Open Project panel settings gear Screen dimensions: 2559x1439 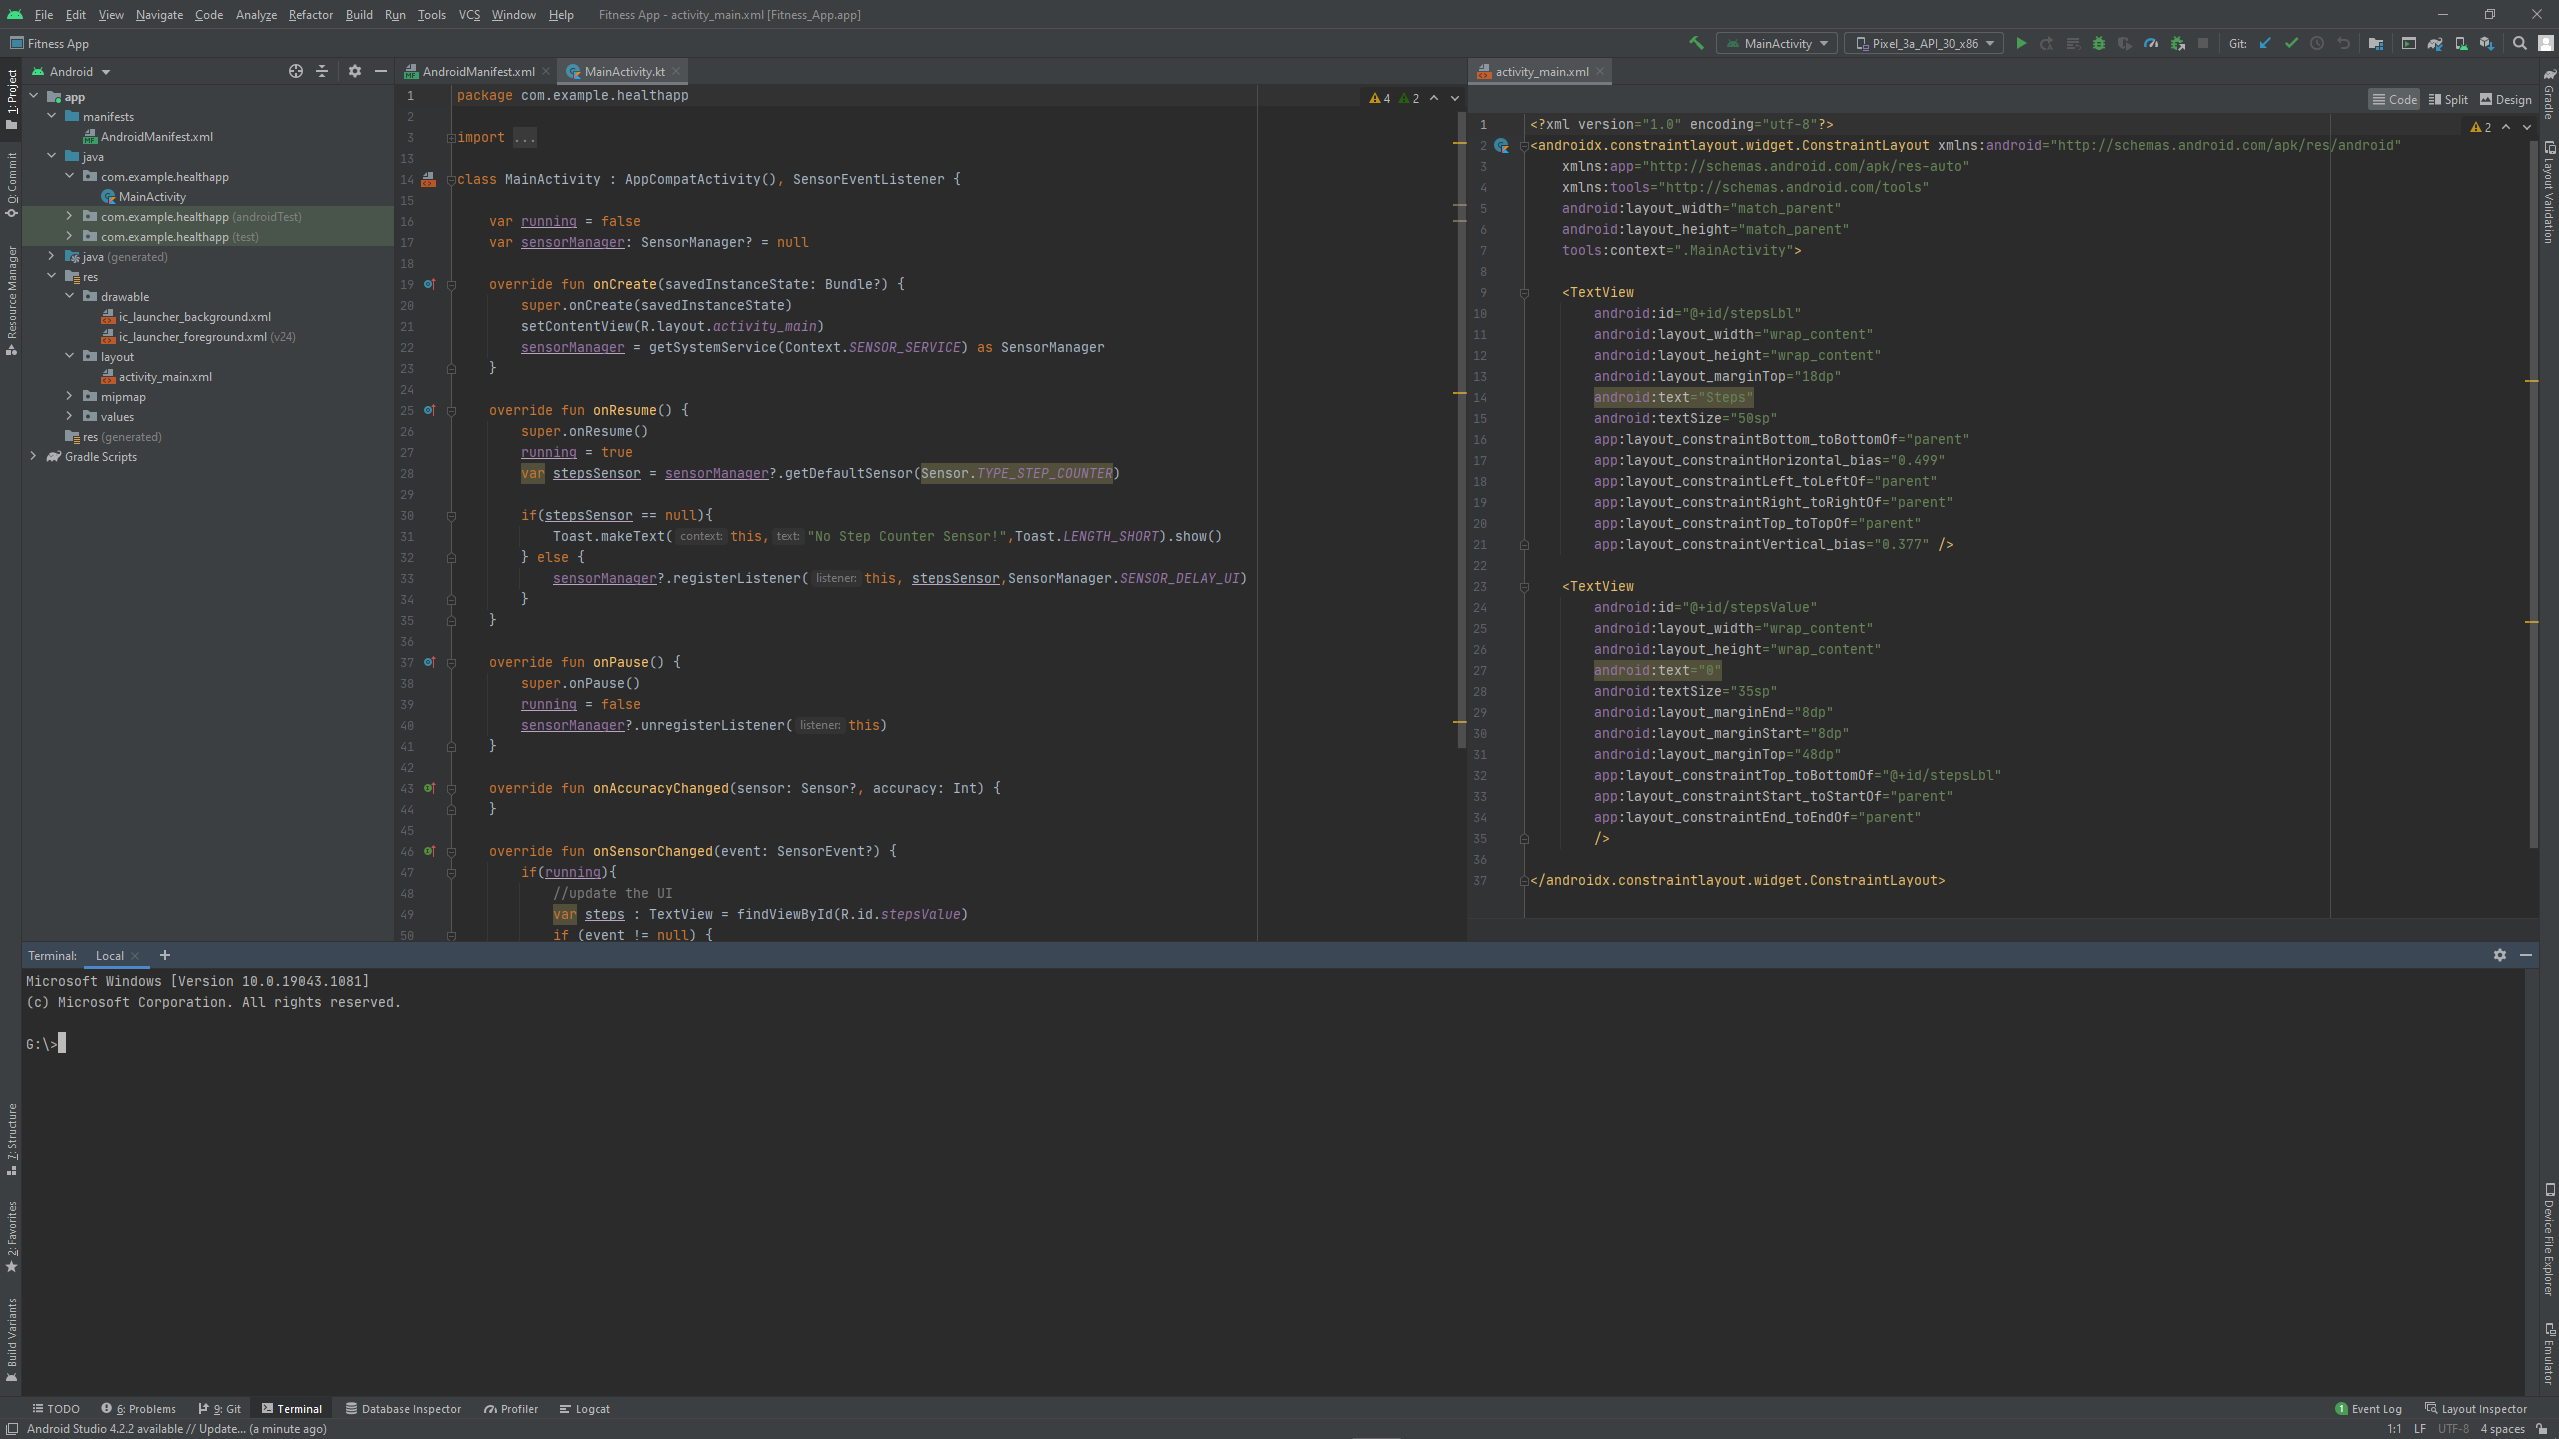click(354, 71)
